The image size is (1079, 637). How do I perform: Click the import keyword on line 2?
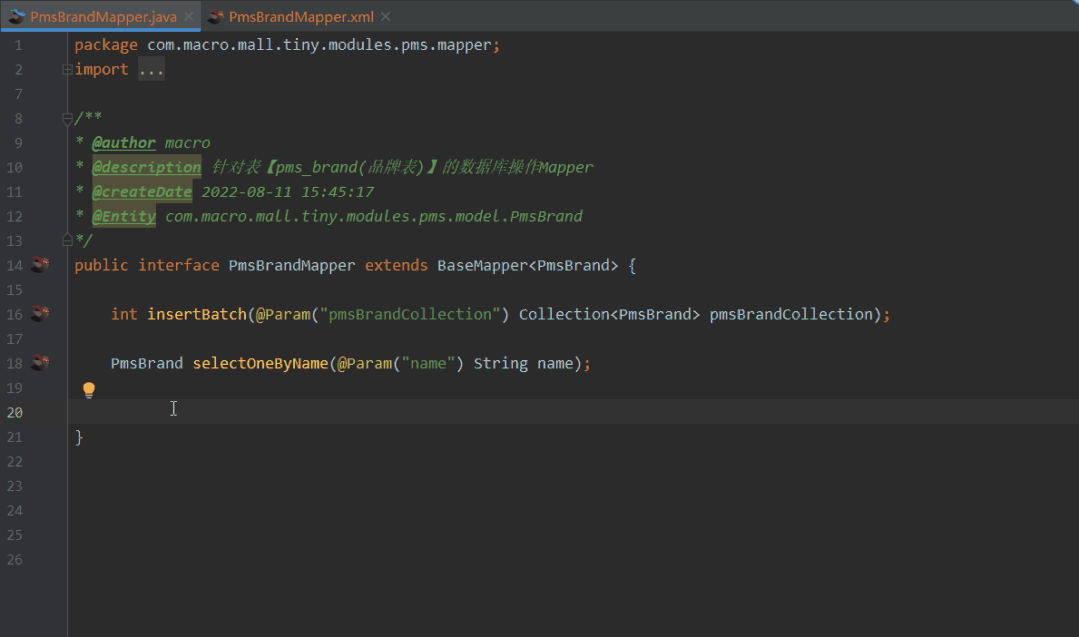[x=101, y=69]
